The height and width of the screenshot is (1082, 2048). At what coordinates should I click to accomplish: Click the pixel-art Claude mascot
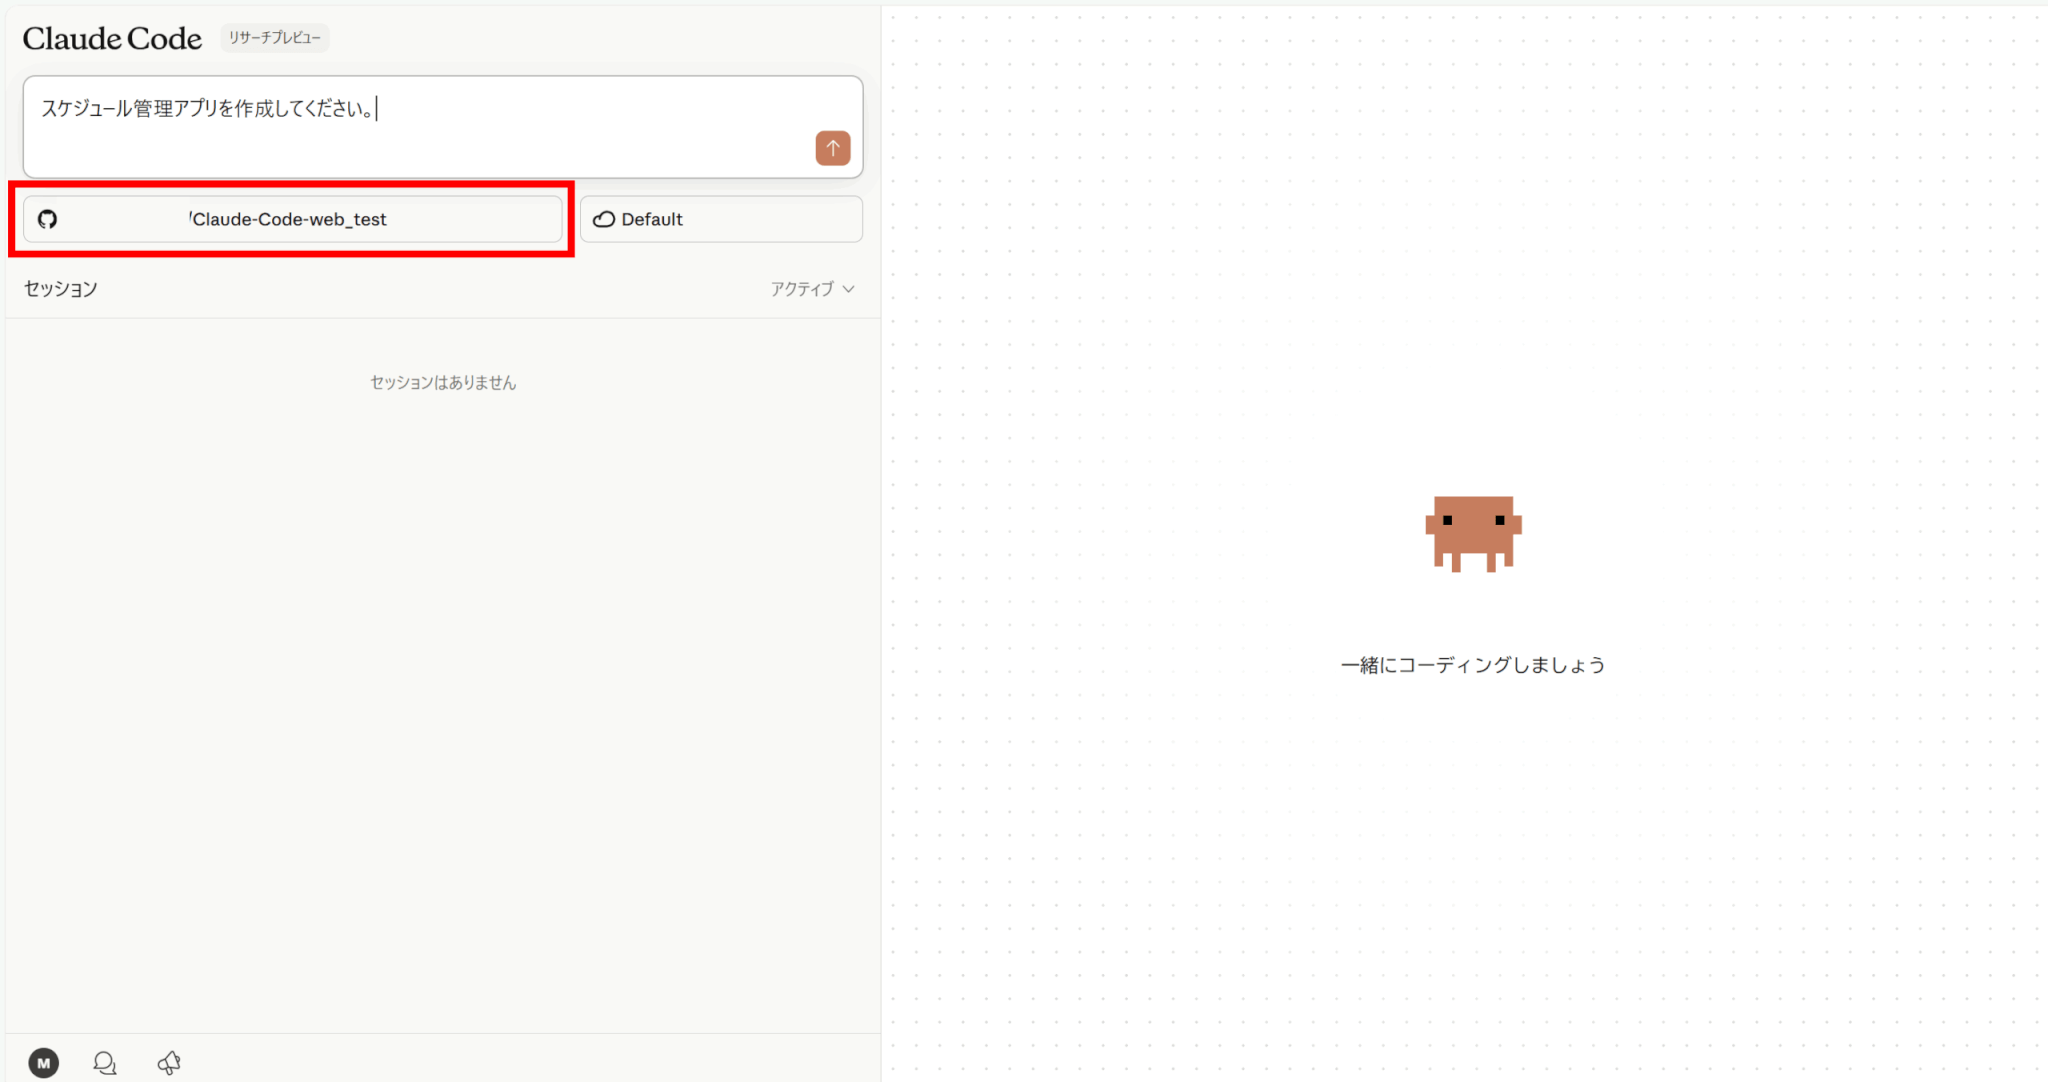(1472, 532)
